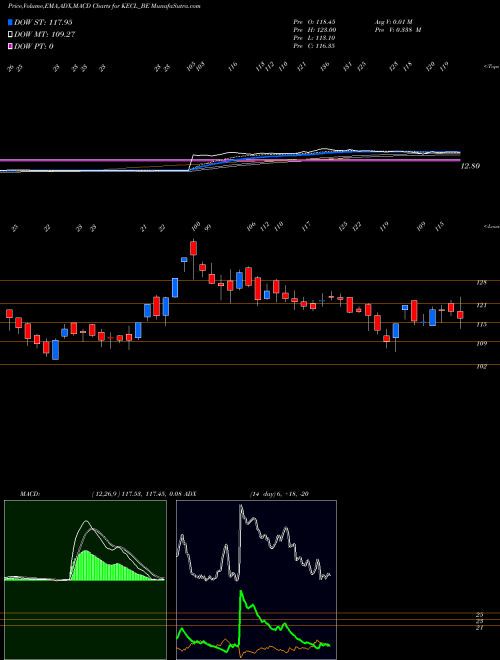Click the 'Pre V: 0.338 M' value
The image size is (500, 660).
398,30
